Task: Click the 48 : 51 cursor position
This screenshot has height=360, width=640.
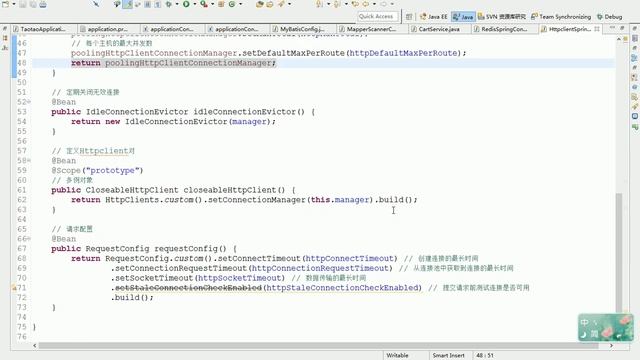Action: click(484, 356)
